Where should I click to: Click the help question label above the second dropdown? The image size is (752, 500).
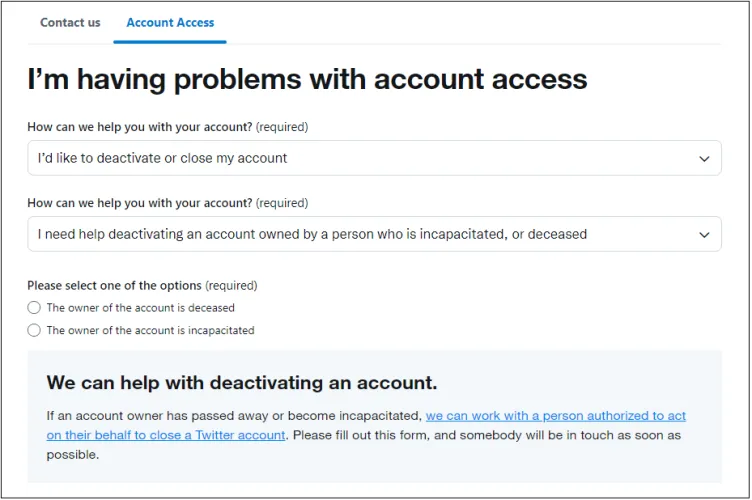point(140,203)
